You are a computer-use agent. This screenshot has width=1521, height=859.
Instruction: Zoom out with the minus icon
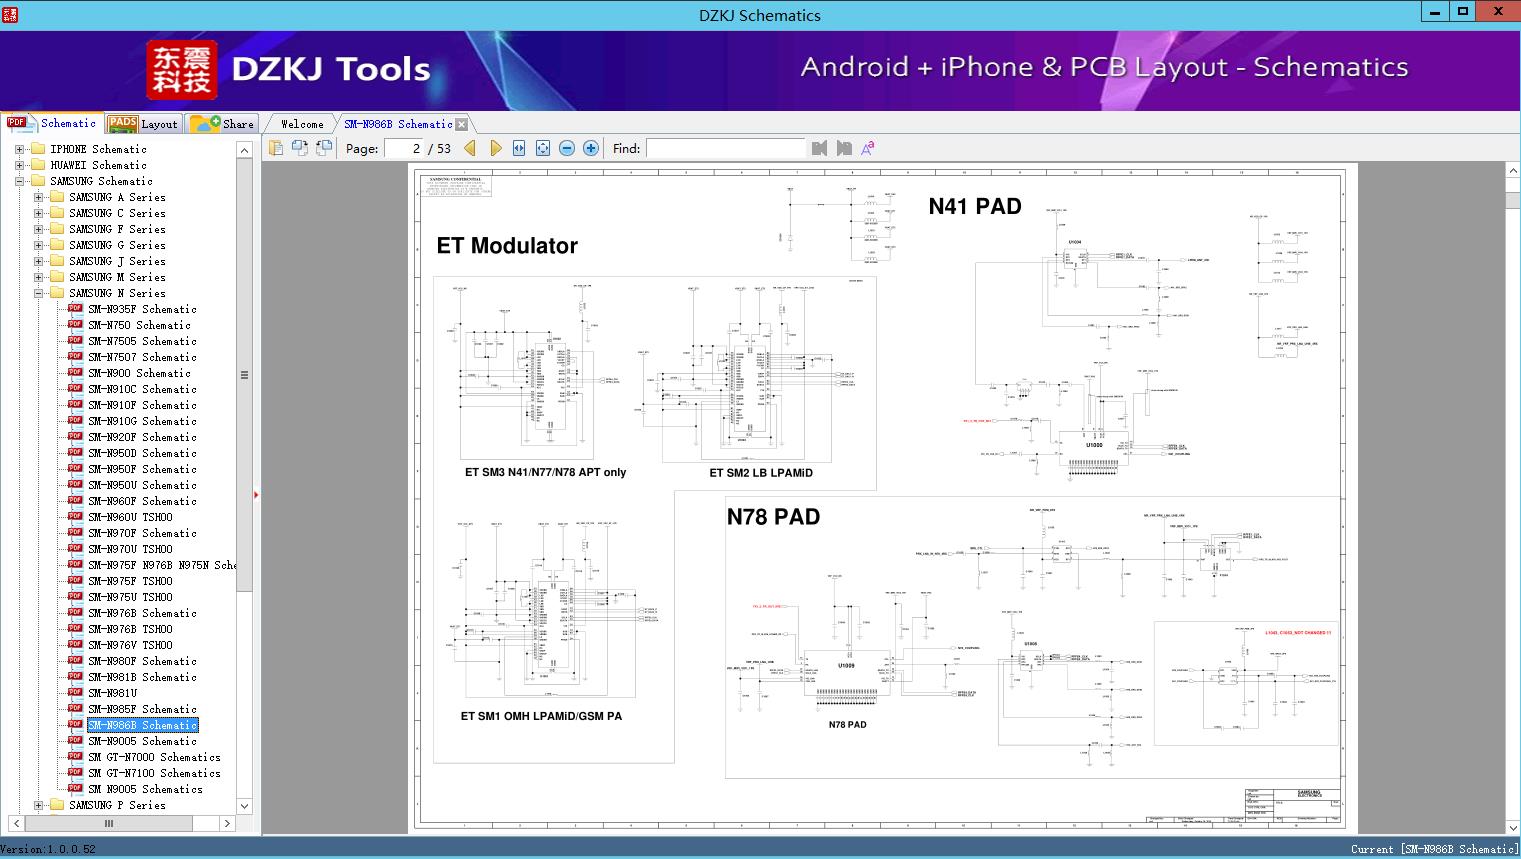pos(567,148)
